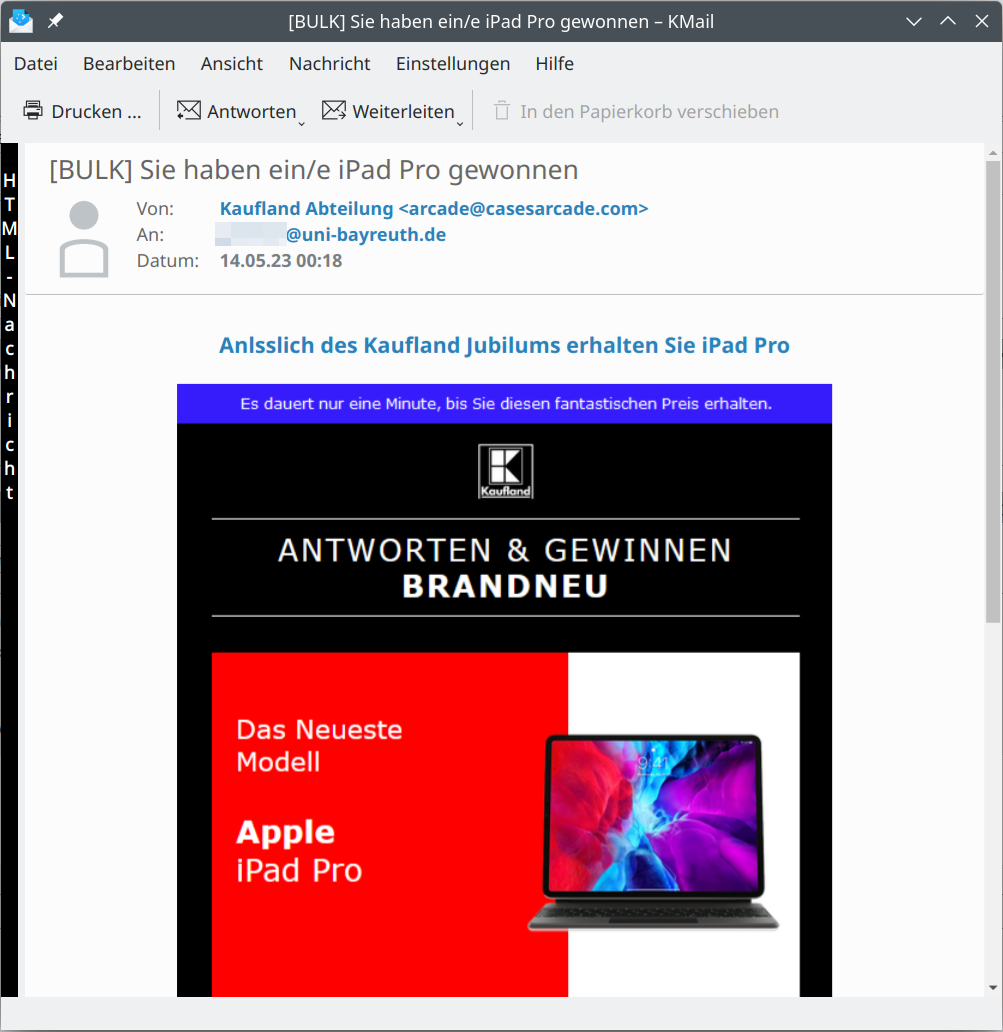The width and height of the screenshot is (1003, 1032).
Task: Open the Nachricht menu
Action: (x=329, y=64)
